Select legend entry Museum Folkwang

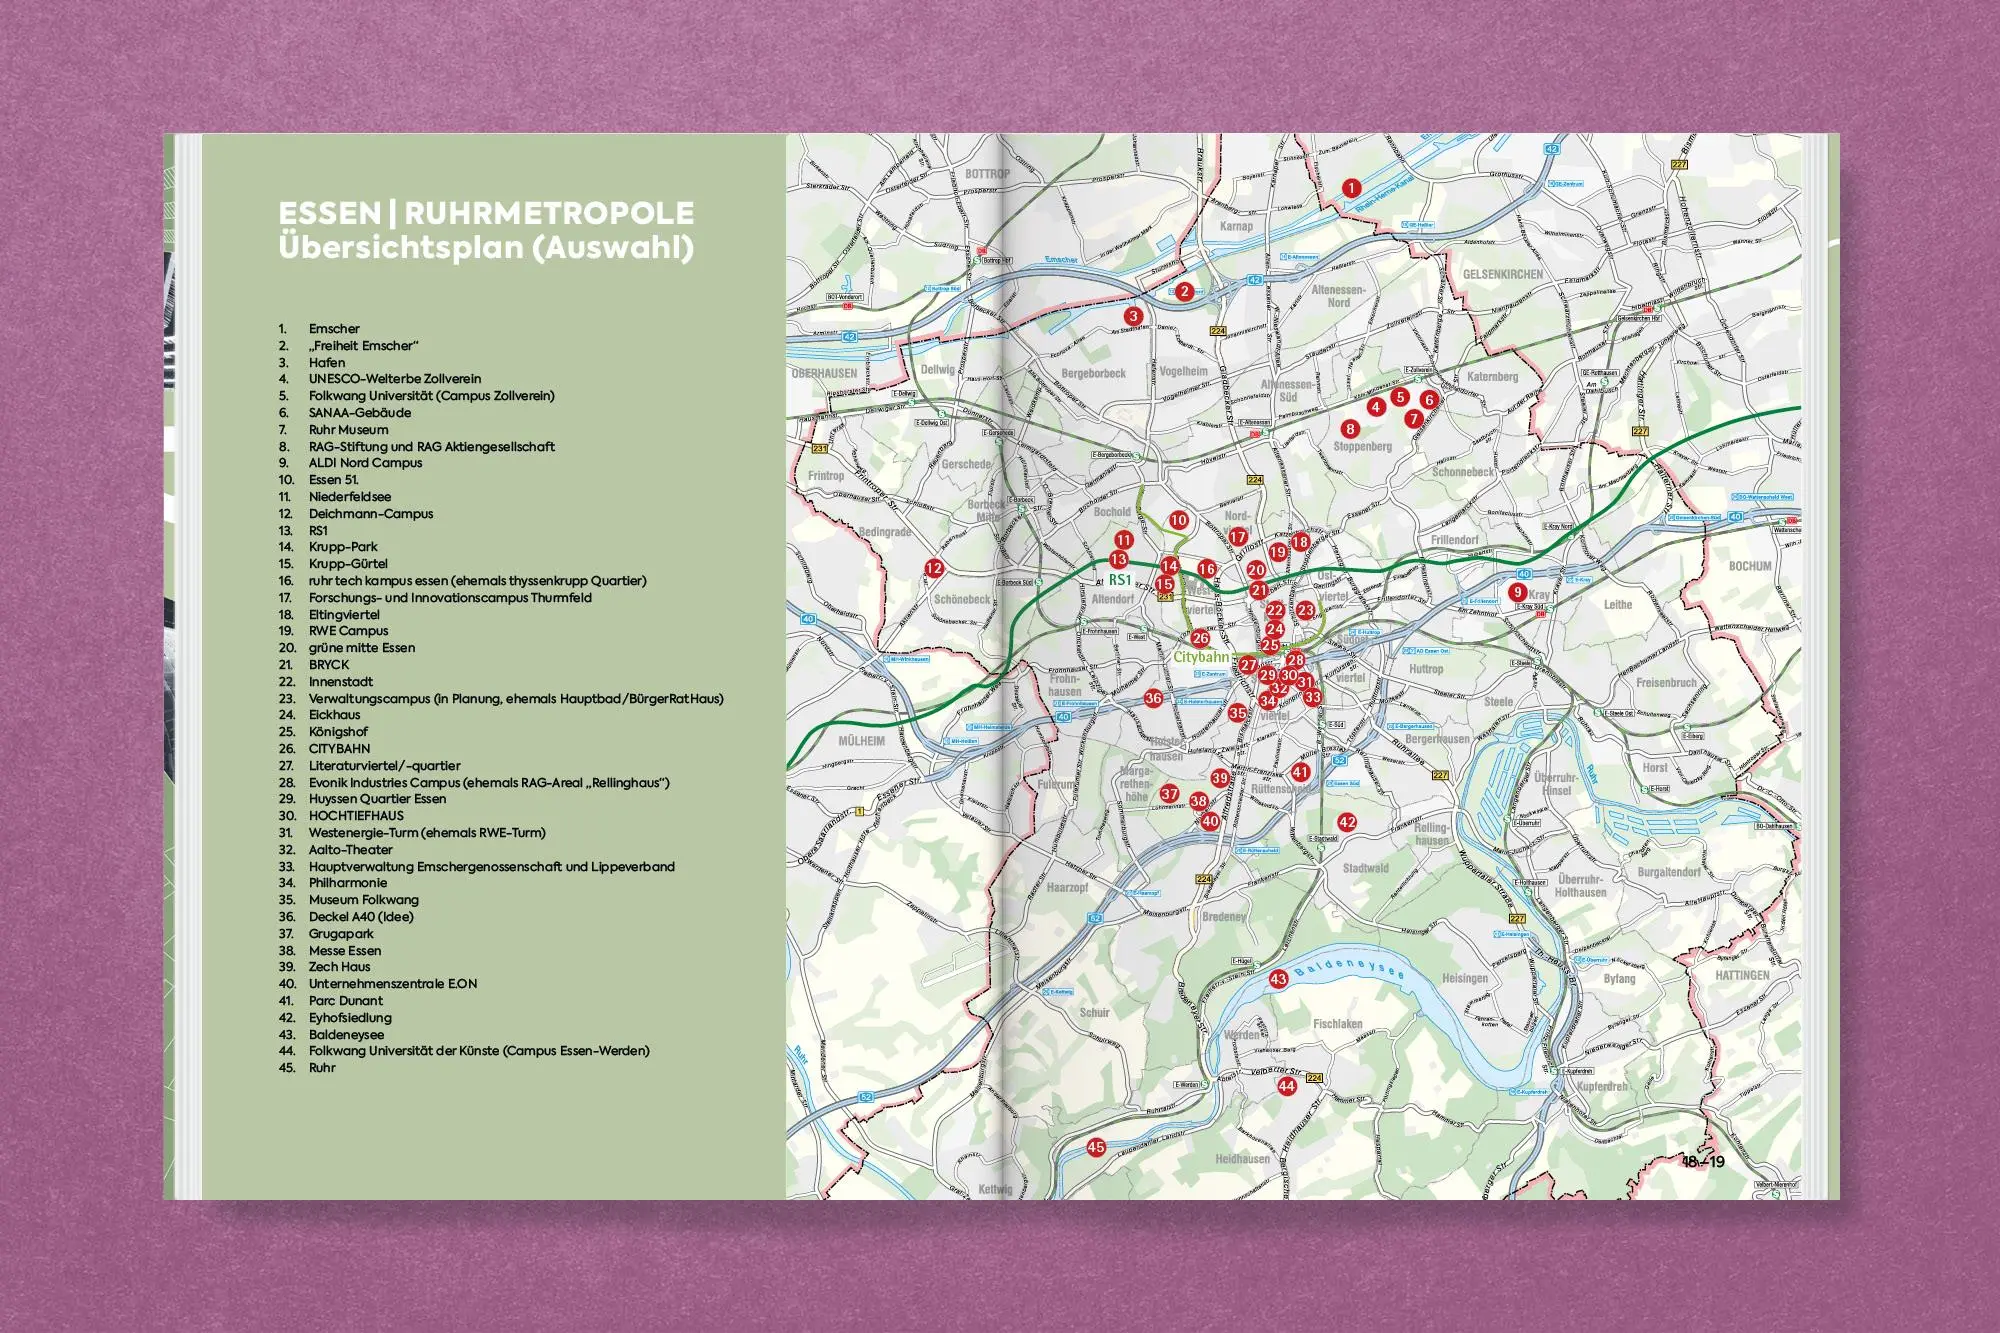coord(364,900)
